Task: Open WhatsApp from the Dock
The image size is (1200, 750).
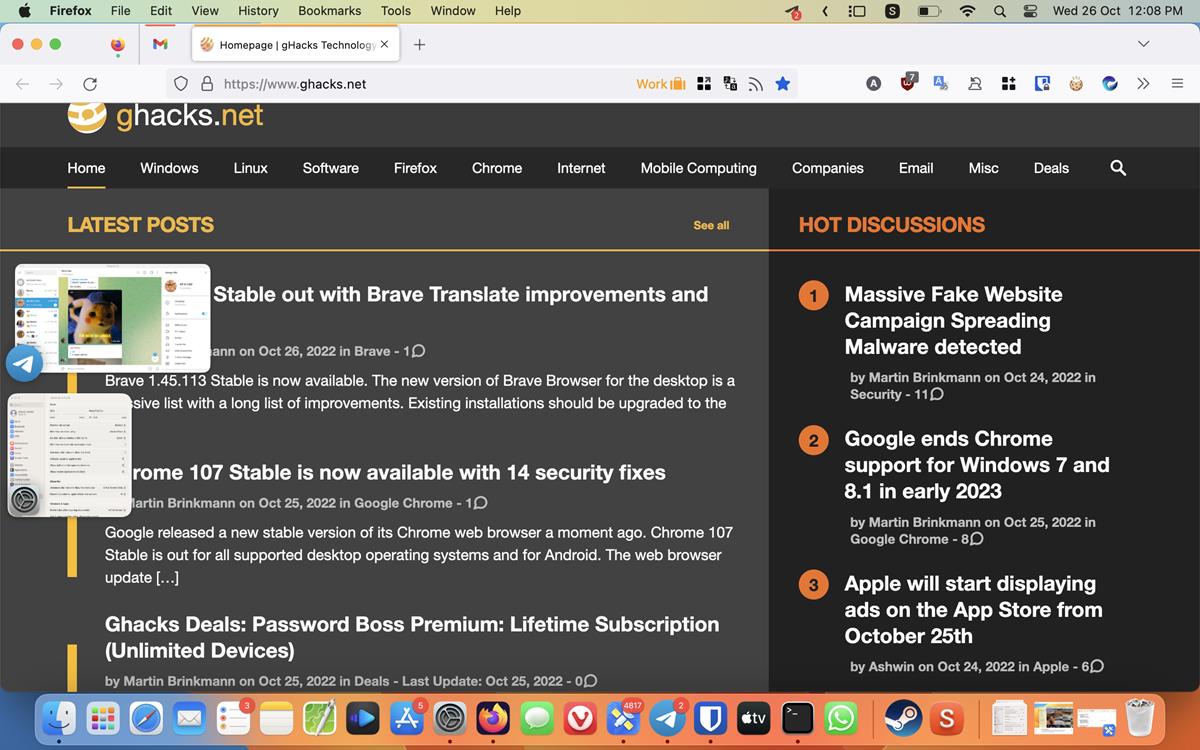Action: pos(840,718)
